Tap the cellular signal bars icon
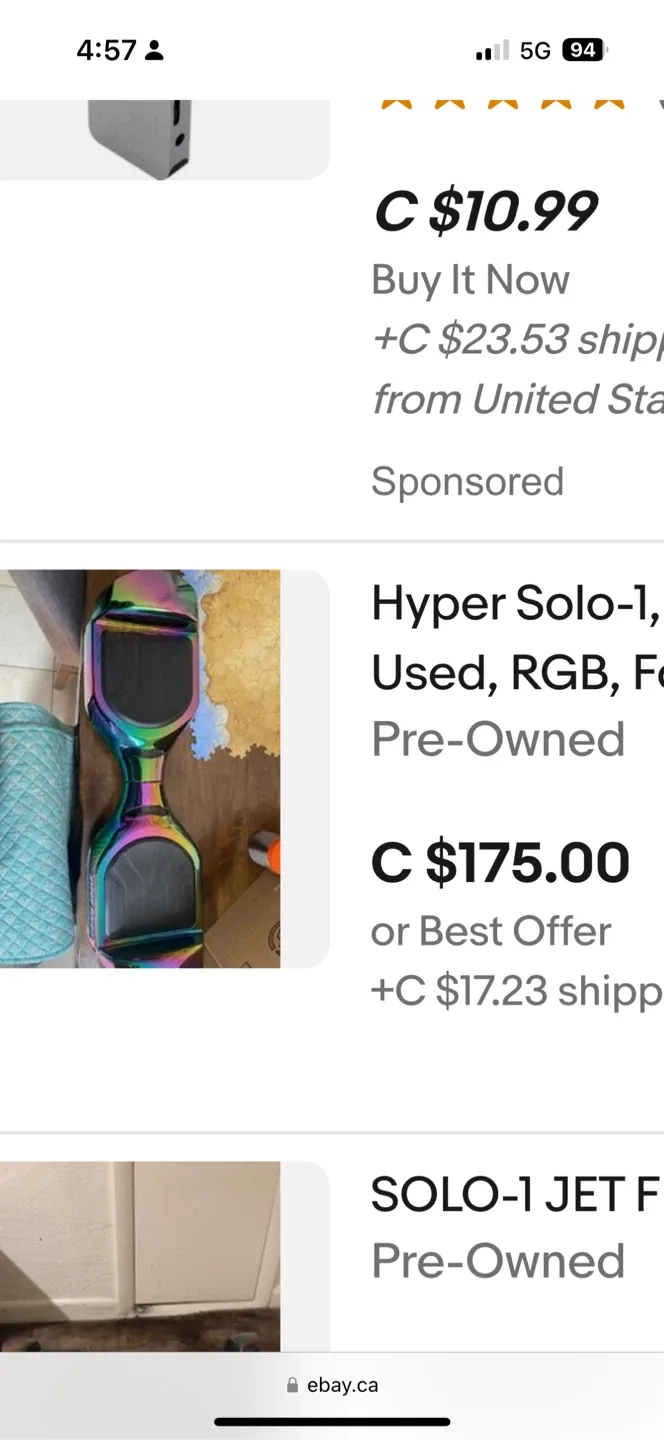The width and height of the screenshot is (664, 1440). point(492,50)
